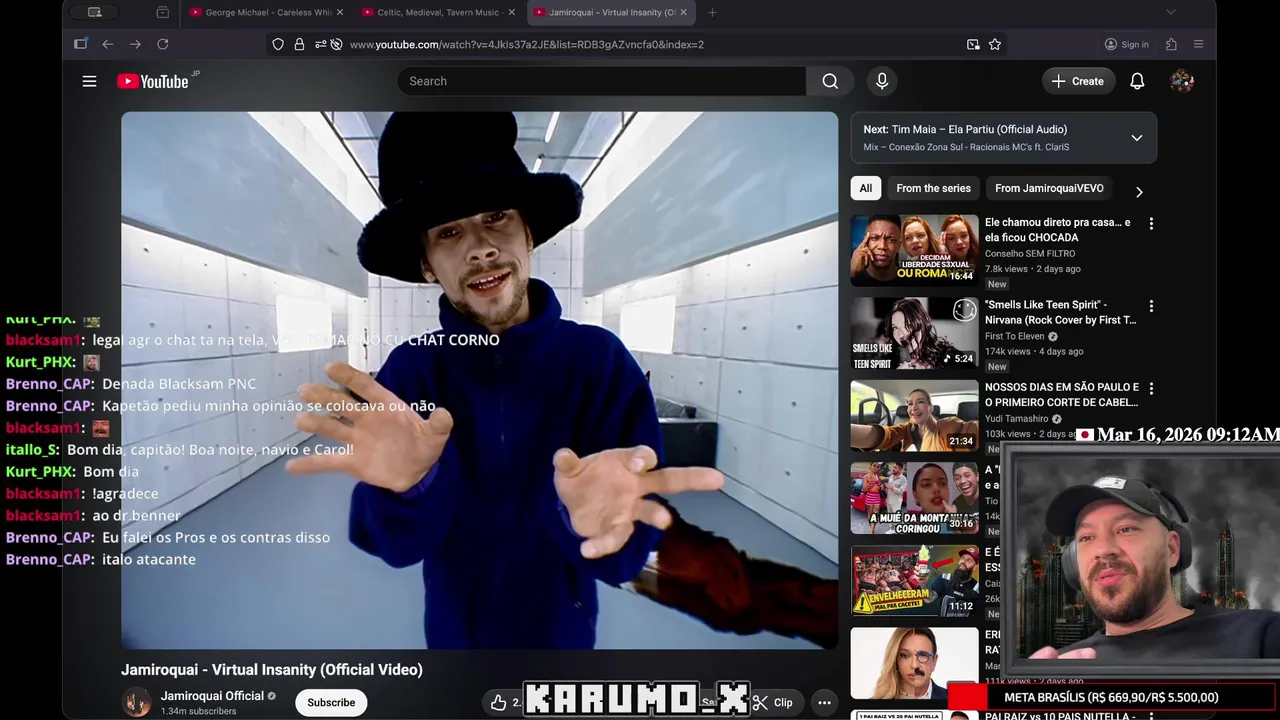Open Smells Like Teen Spirit cover thumbnail

coord(915,333)
